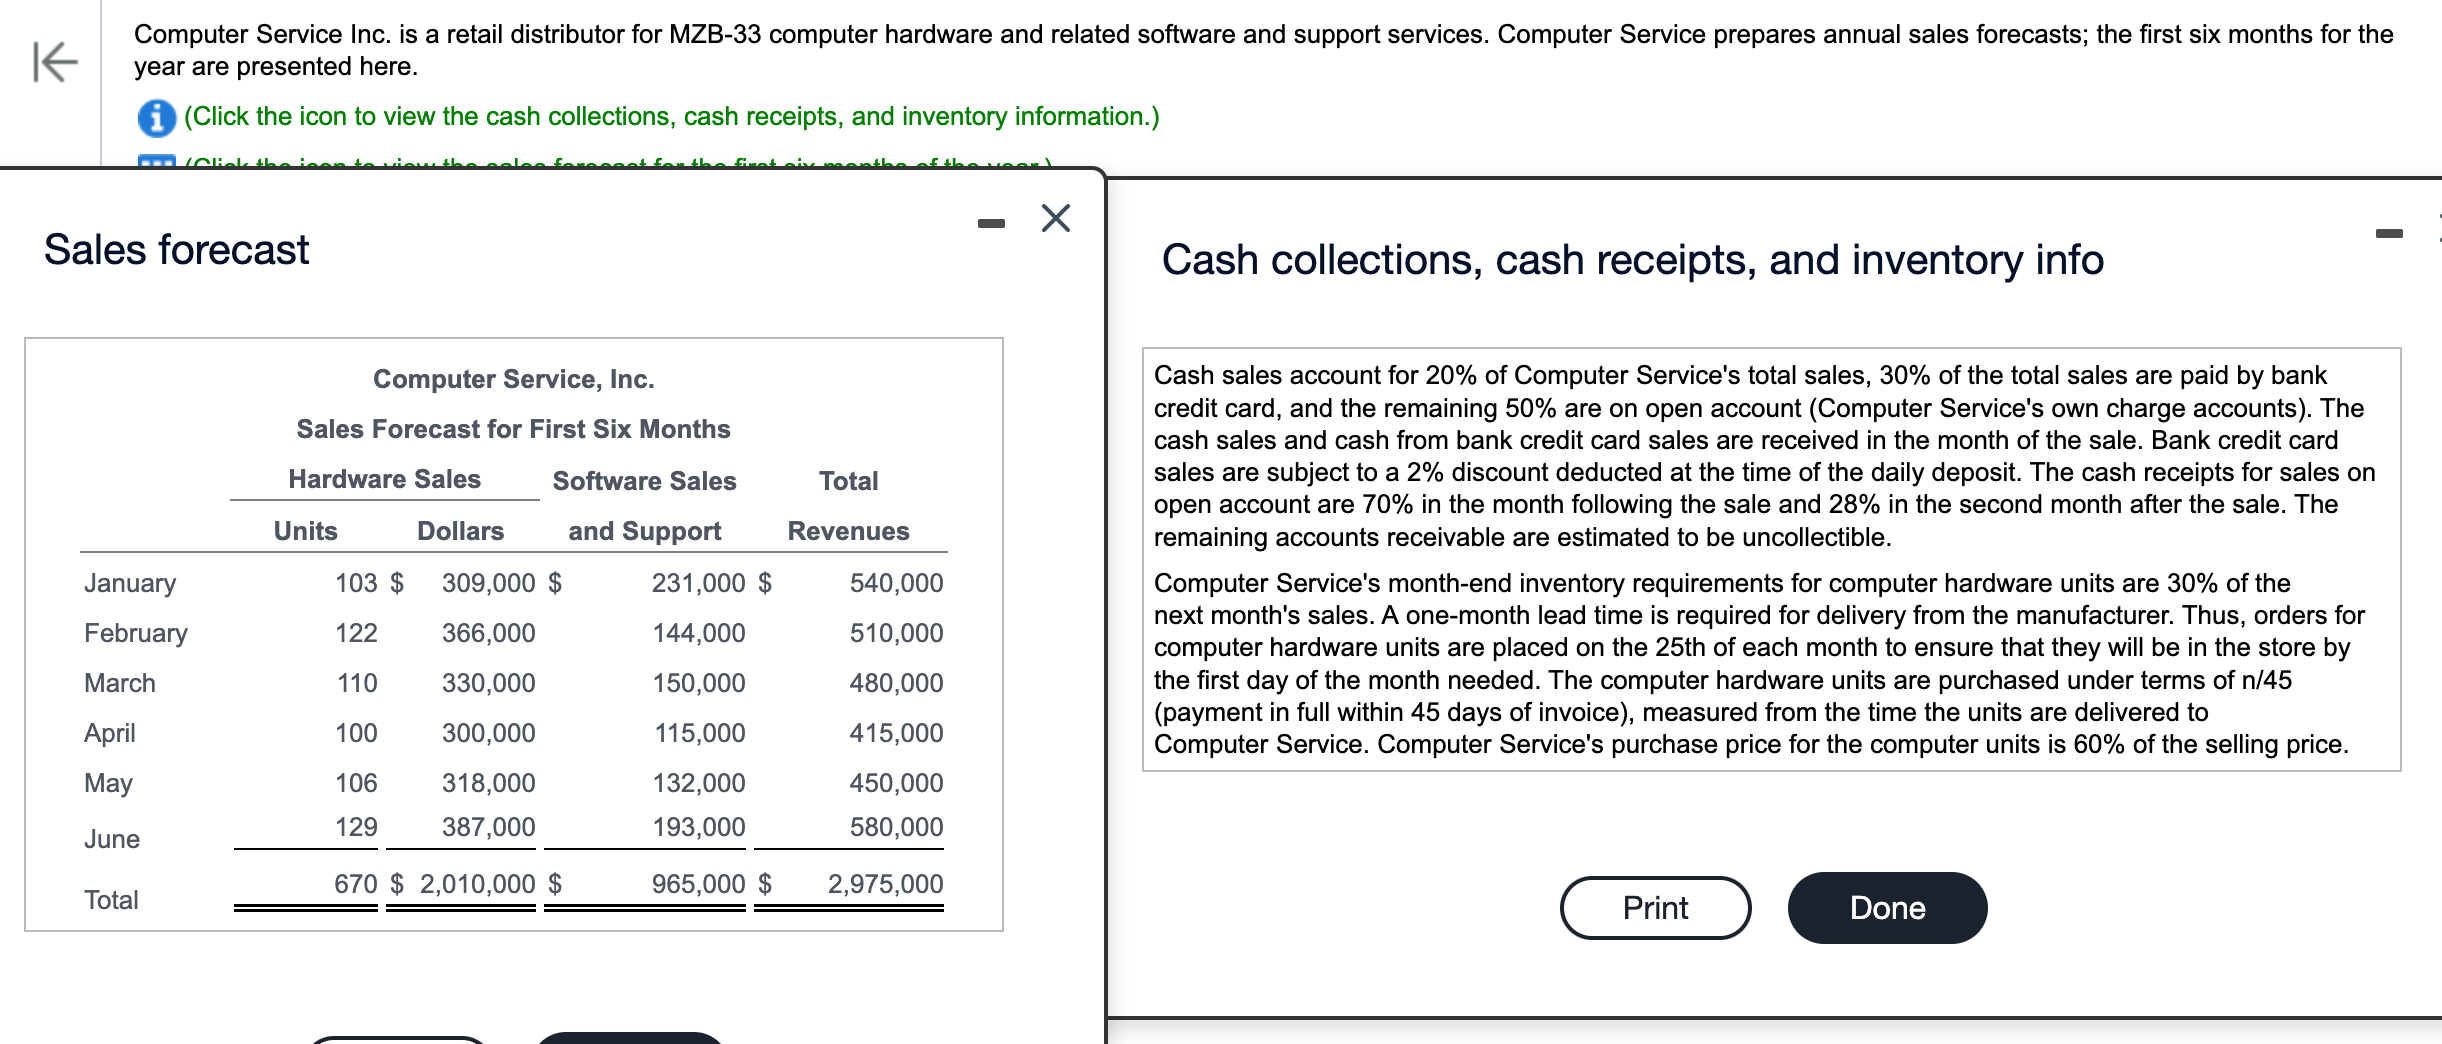Click May hardware dollars 318,000
The height and width of the screenshot is (1044, 2442).
coord(489,783)
